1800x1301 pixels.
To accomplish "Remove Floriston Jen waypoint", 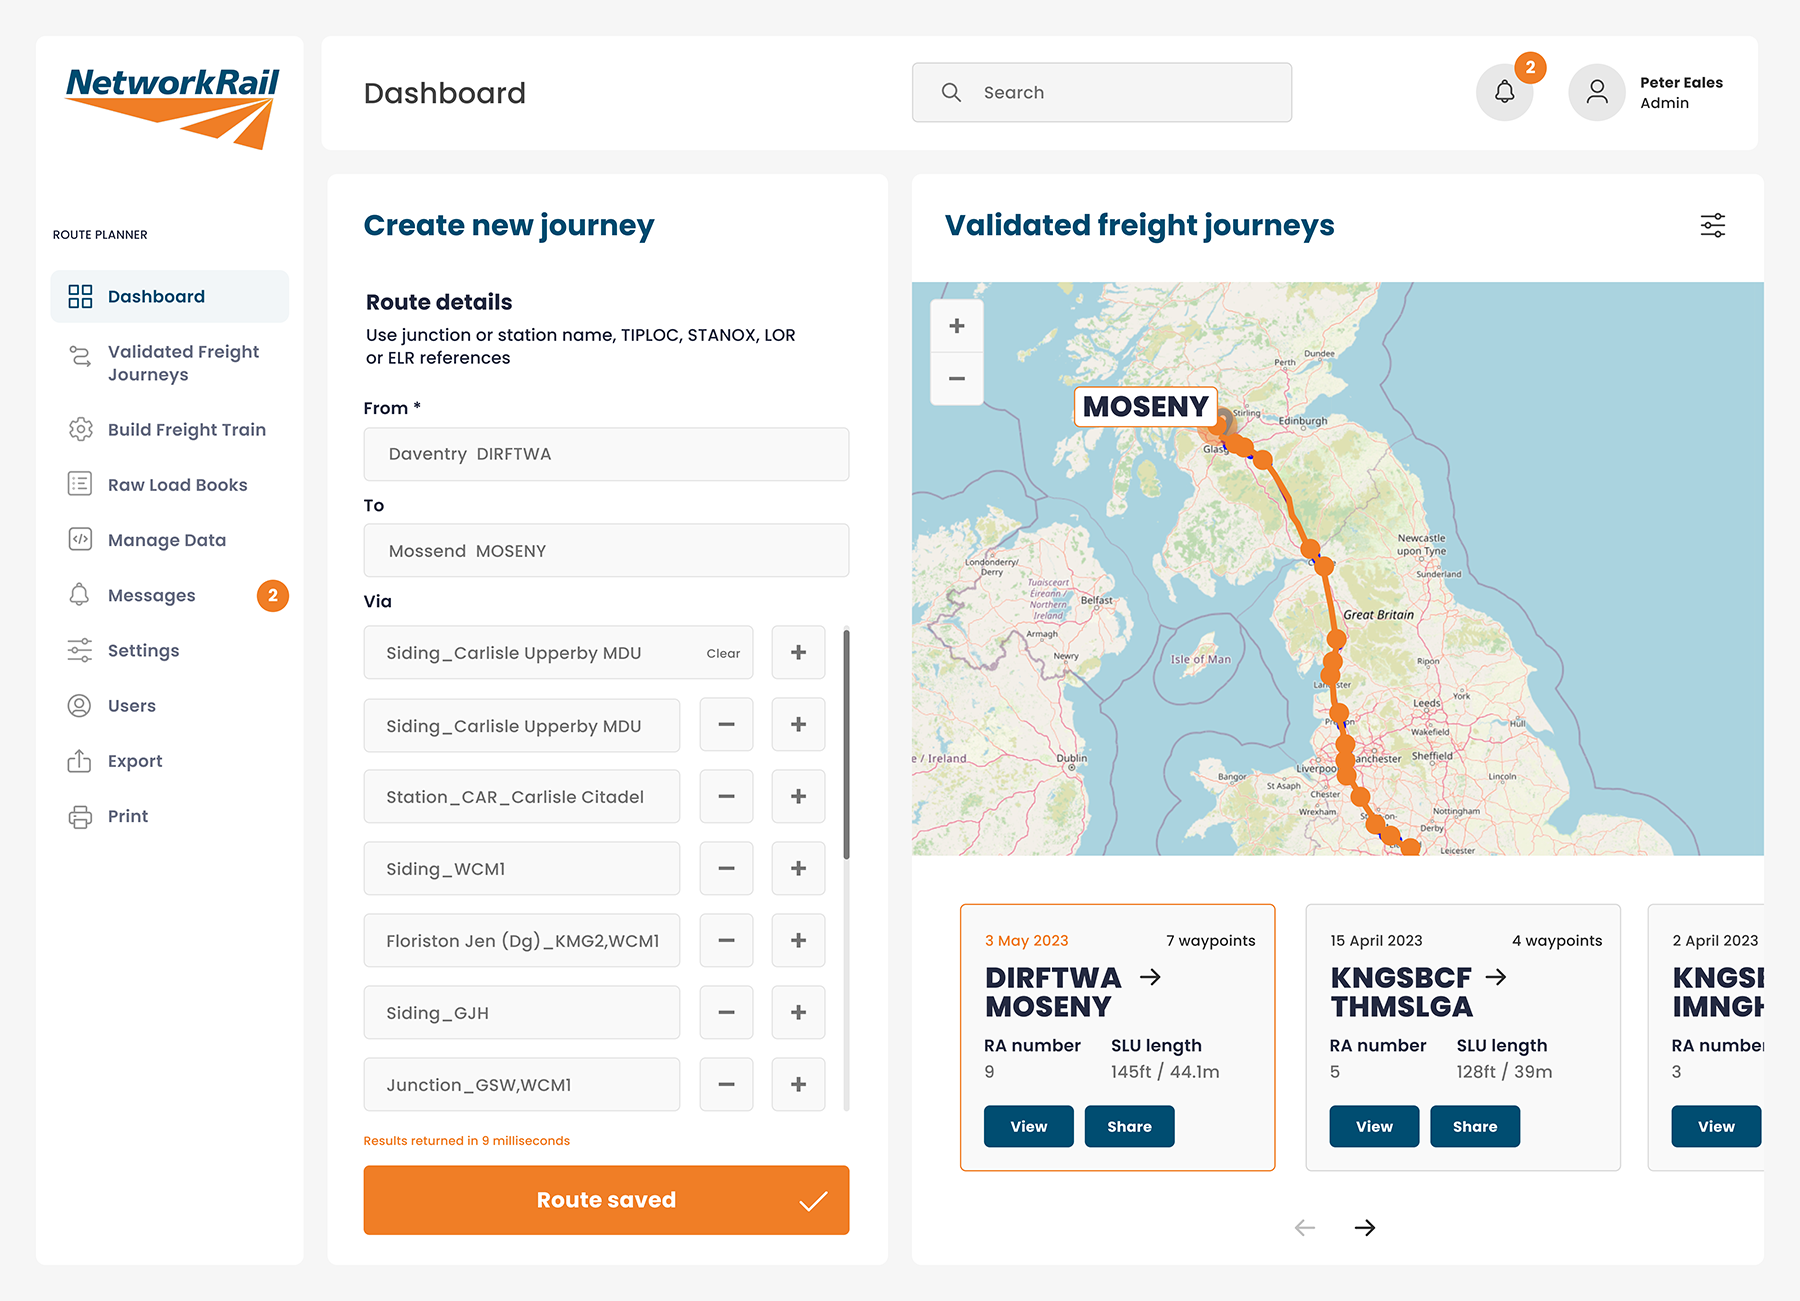I will coord(726,941).
